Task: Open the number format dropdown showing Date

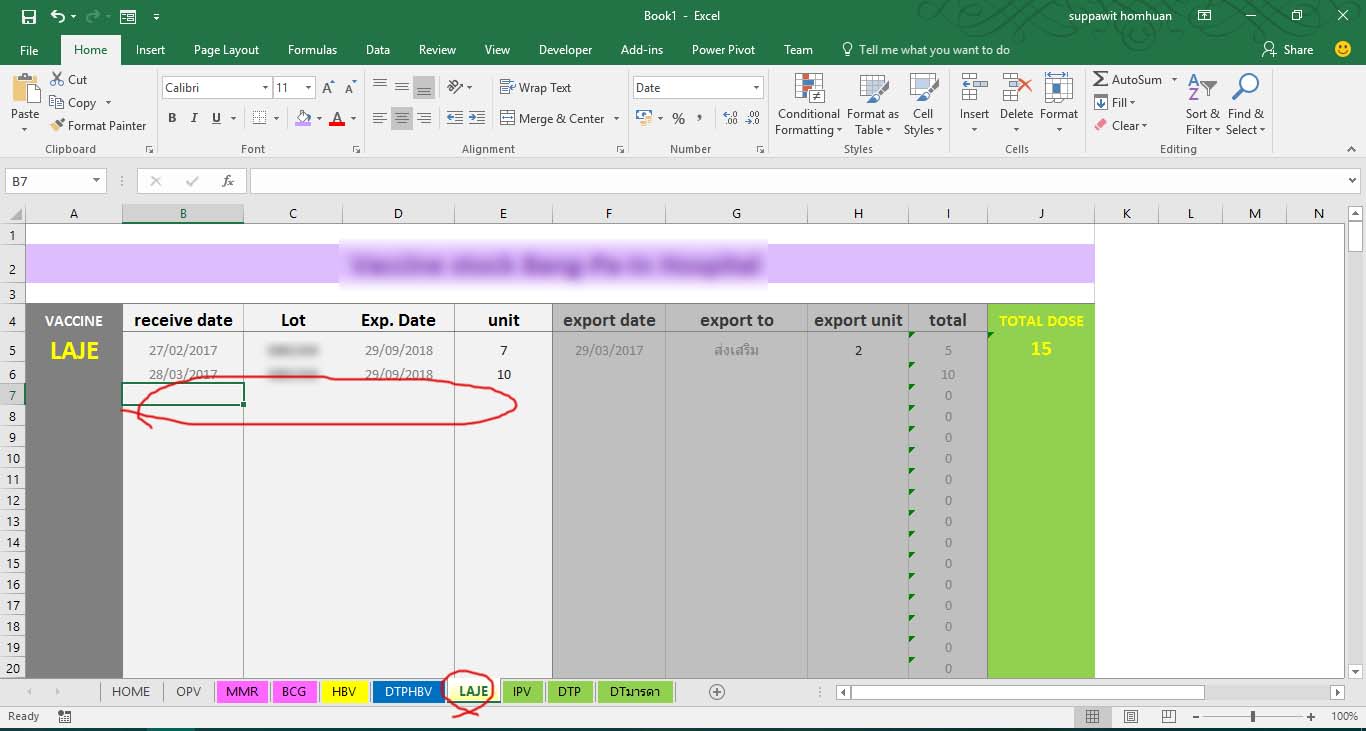Action: 756,88
